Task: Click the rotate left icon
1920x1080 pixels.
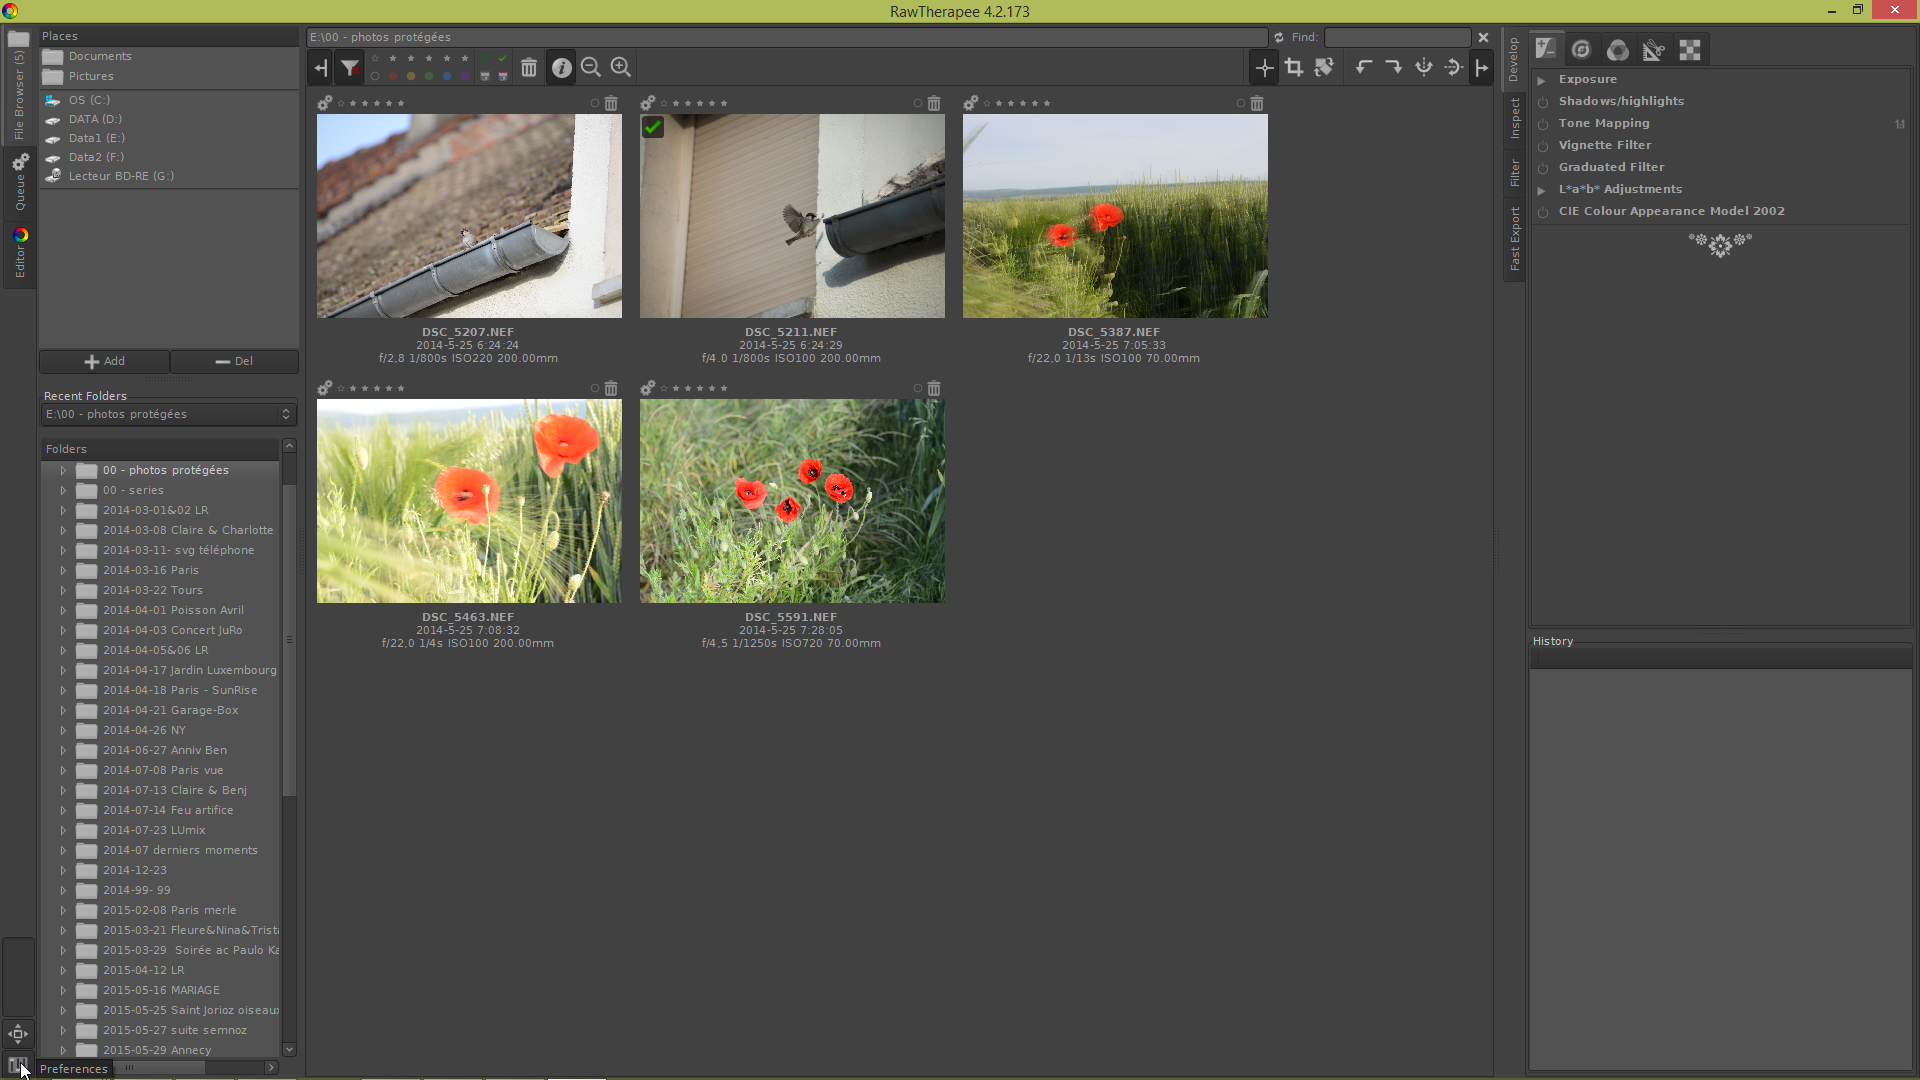Action: point(1363,68)
